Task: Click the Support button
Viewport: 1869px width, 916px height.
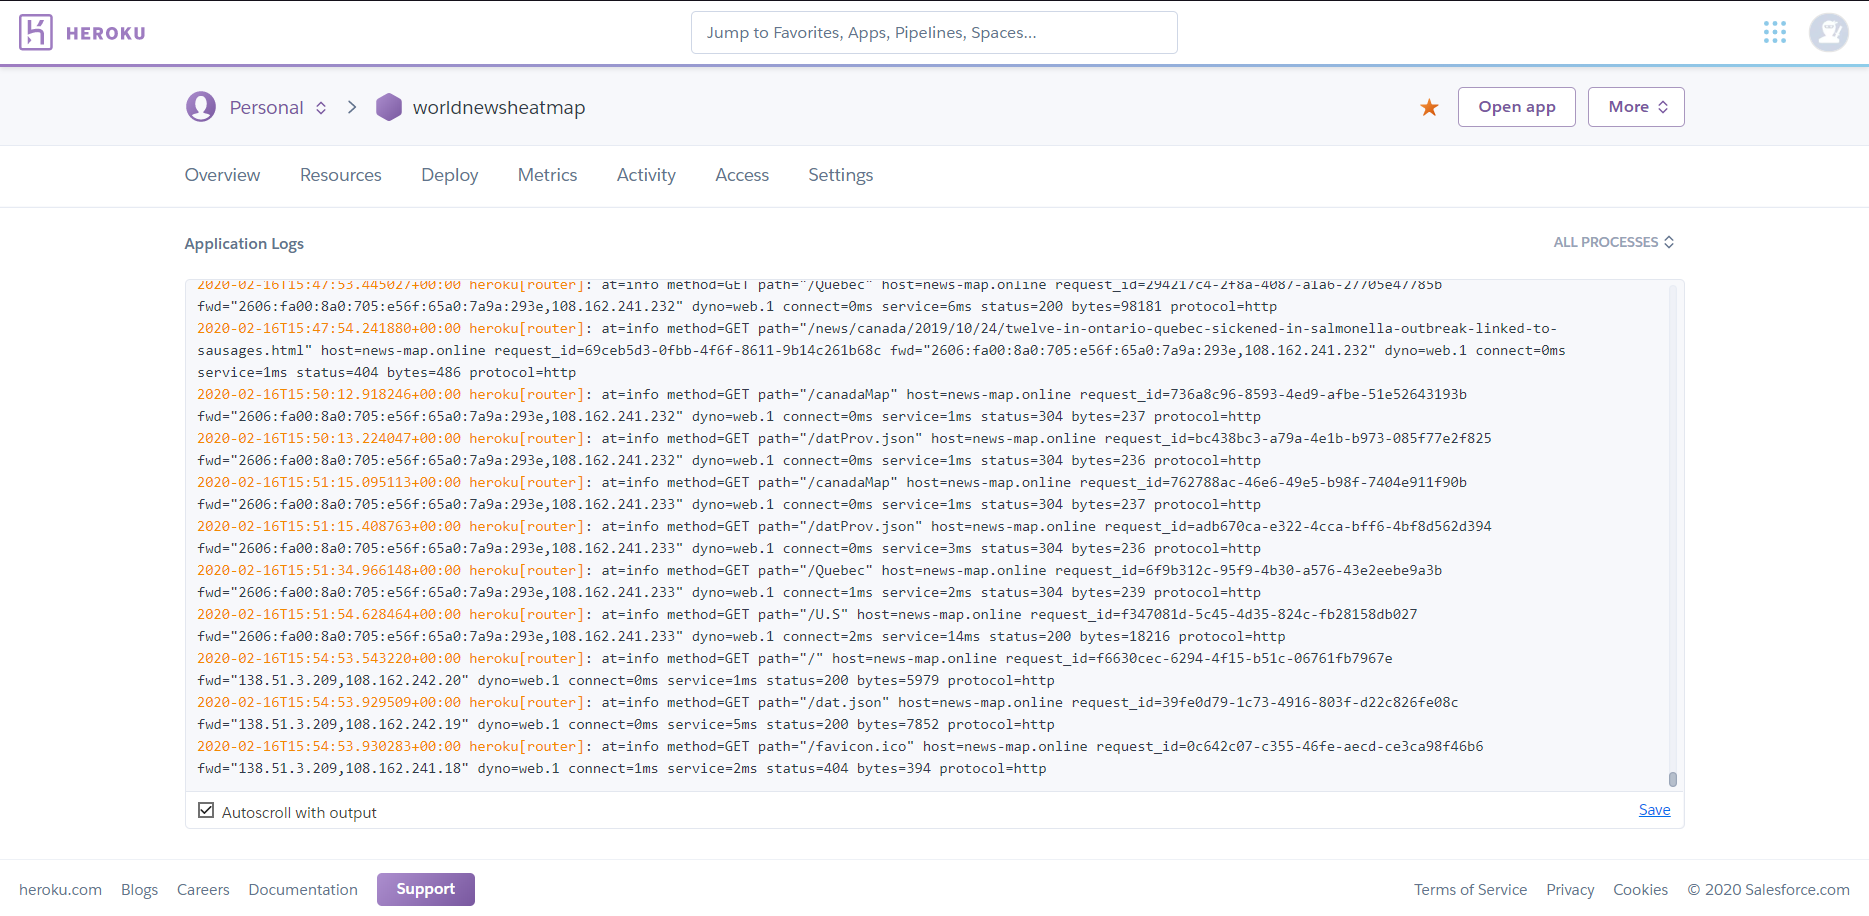Action: point(426,889)
